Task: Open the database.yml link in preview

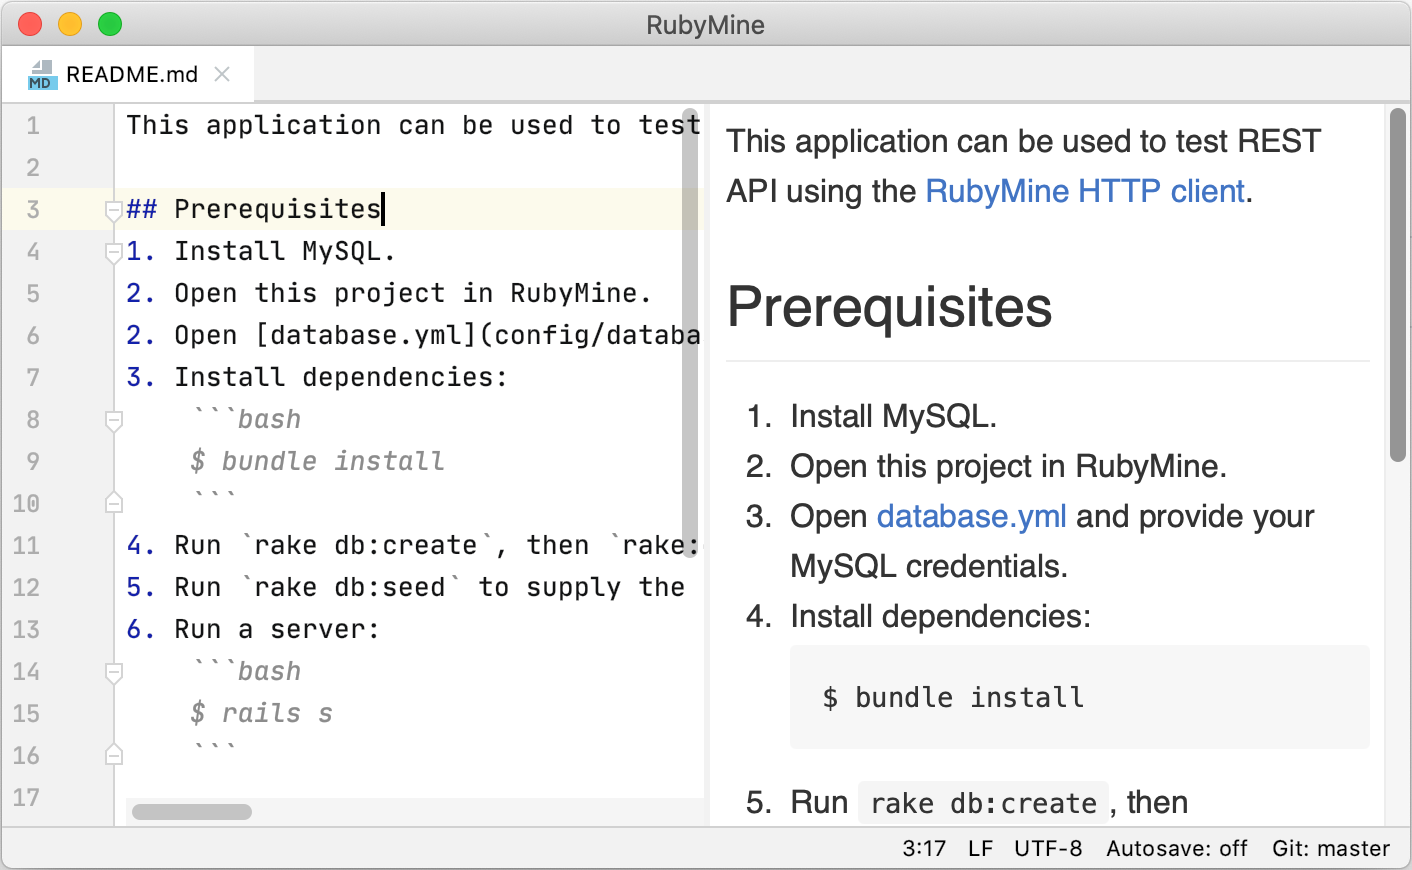Action: point(971,516)
